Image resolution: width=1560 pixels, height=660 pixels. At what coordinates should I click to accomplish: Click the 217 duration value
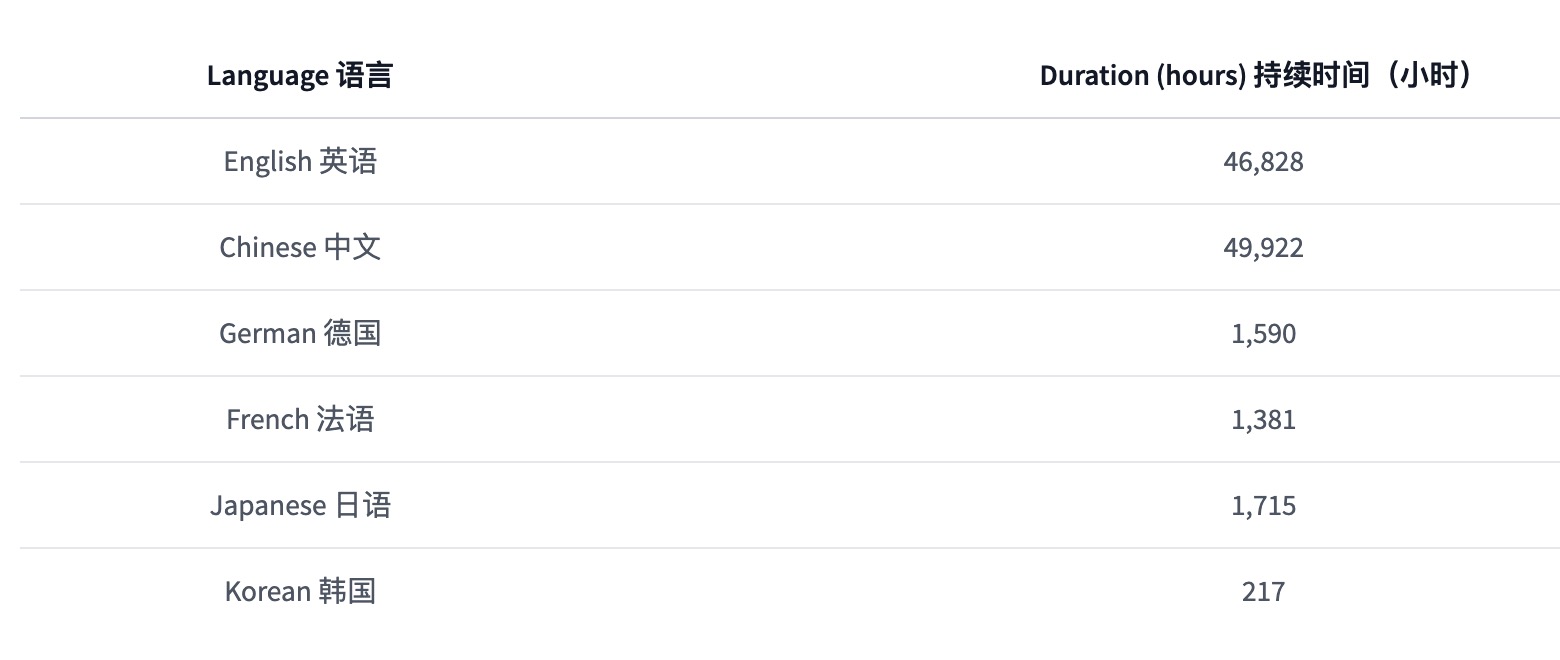(1263, 591)
